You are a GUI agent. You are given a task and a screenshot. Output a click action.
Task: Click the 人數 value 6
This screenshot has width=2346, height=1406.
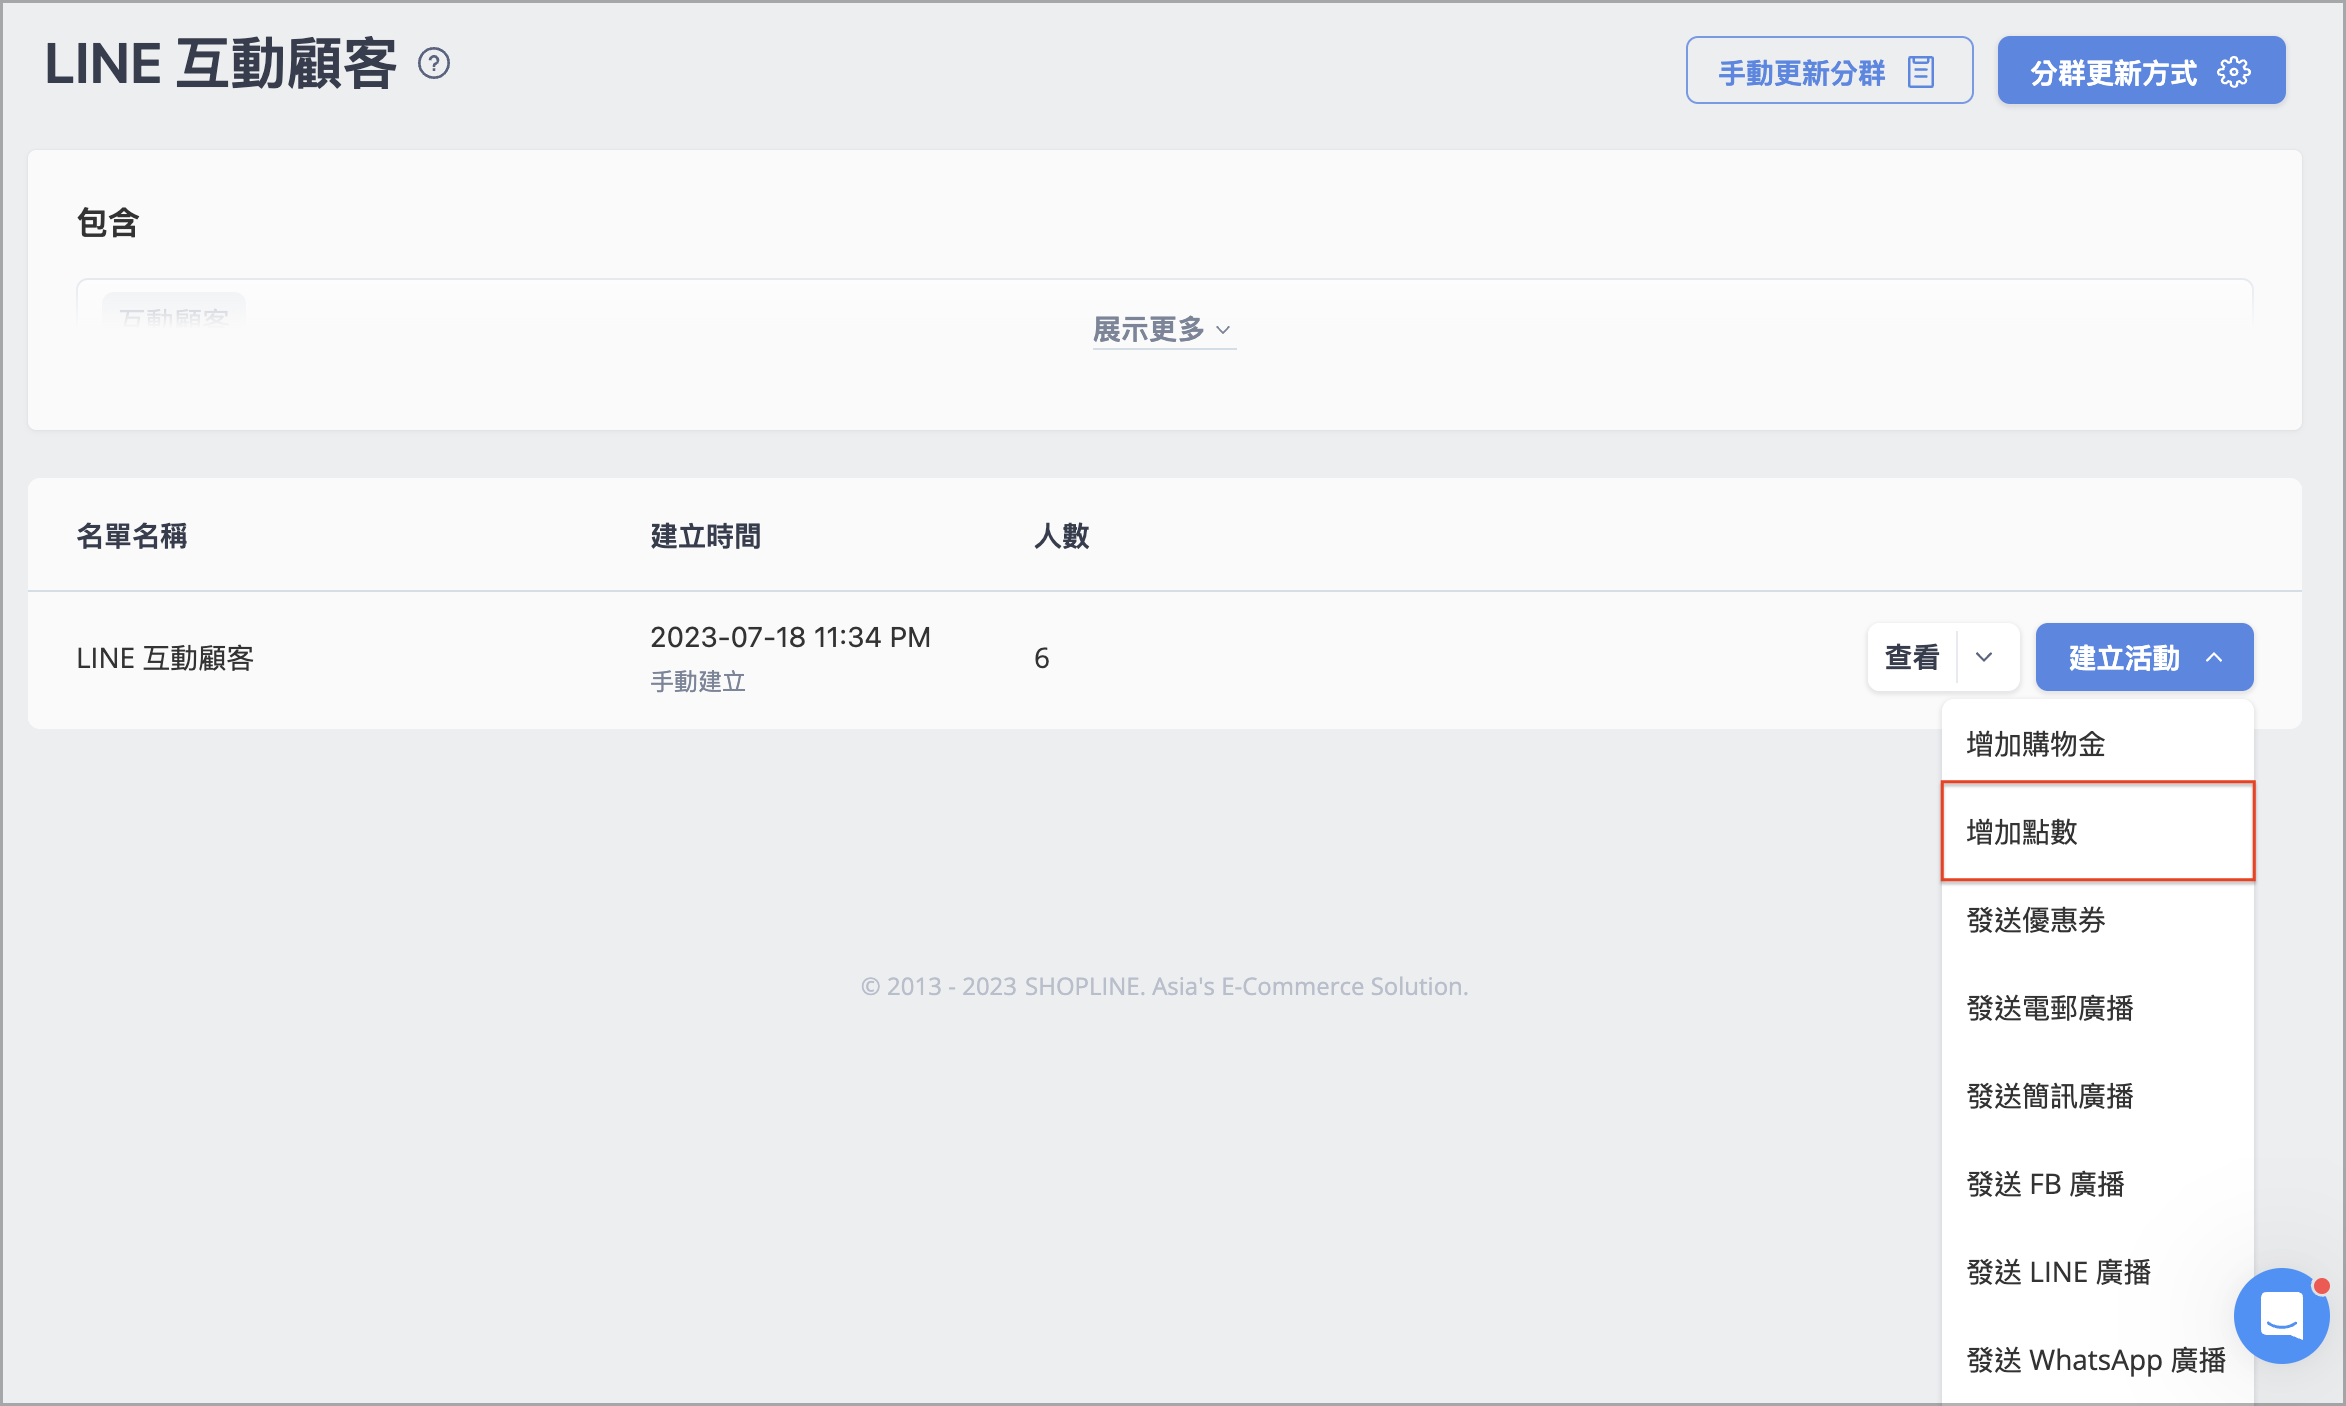(1041, 658)
